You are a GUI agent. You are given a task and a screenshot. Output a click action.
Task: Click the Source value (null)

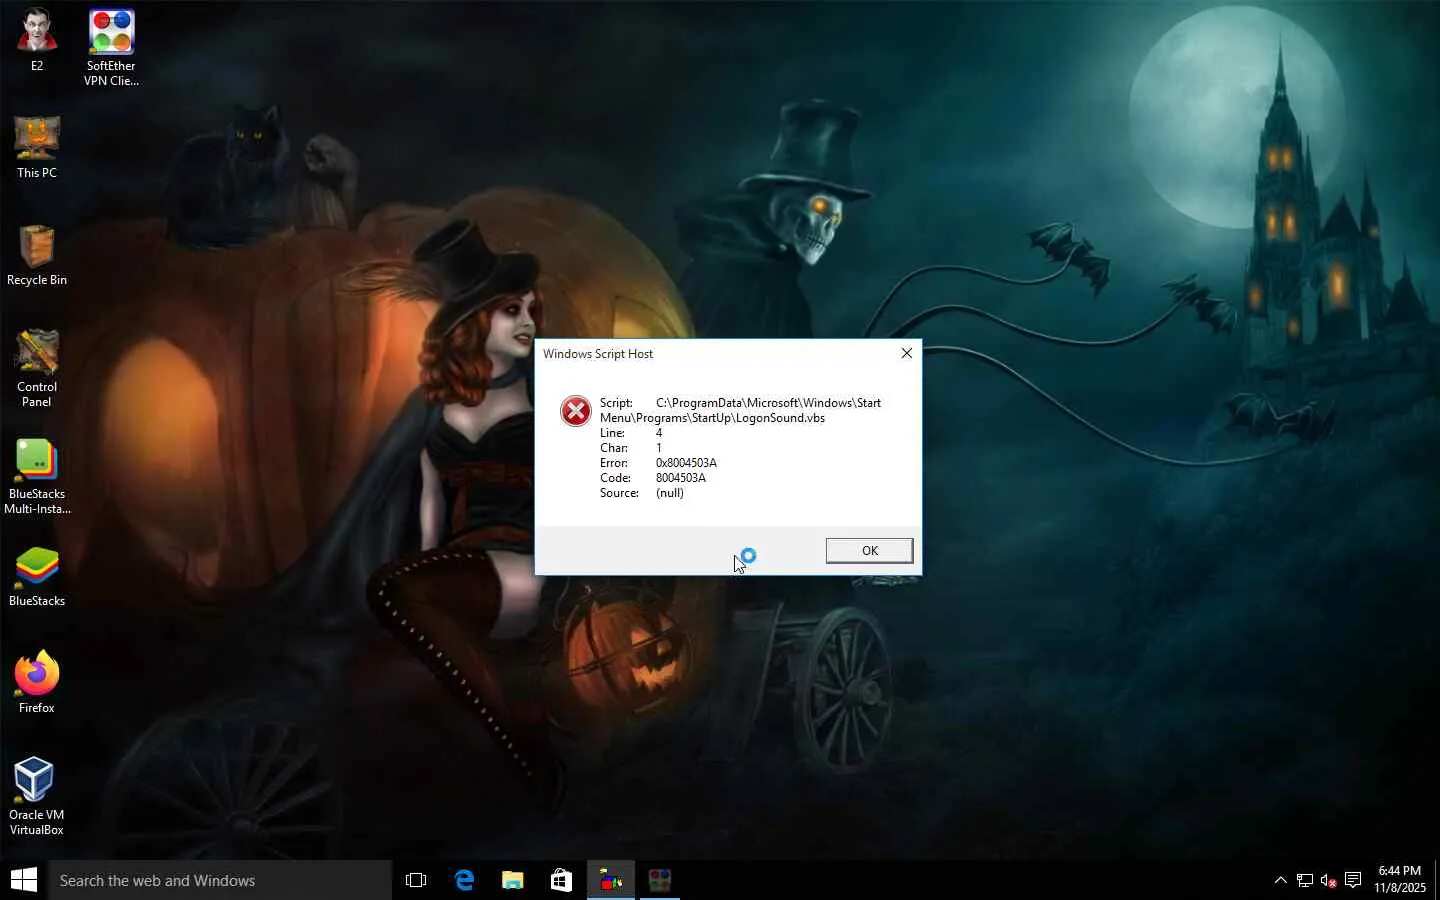click(670, 493)
